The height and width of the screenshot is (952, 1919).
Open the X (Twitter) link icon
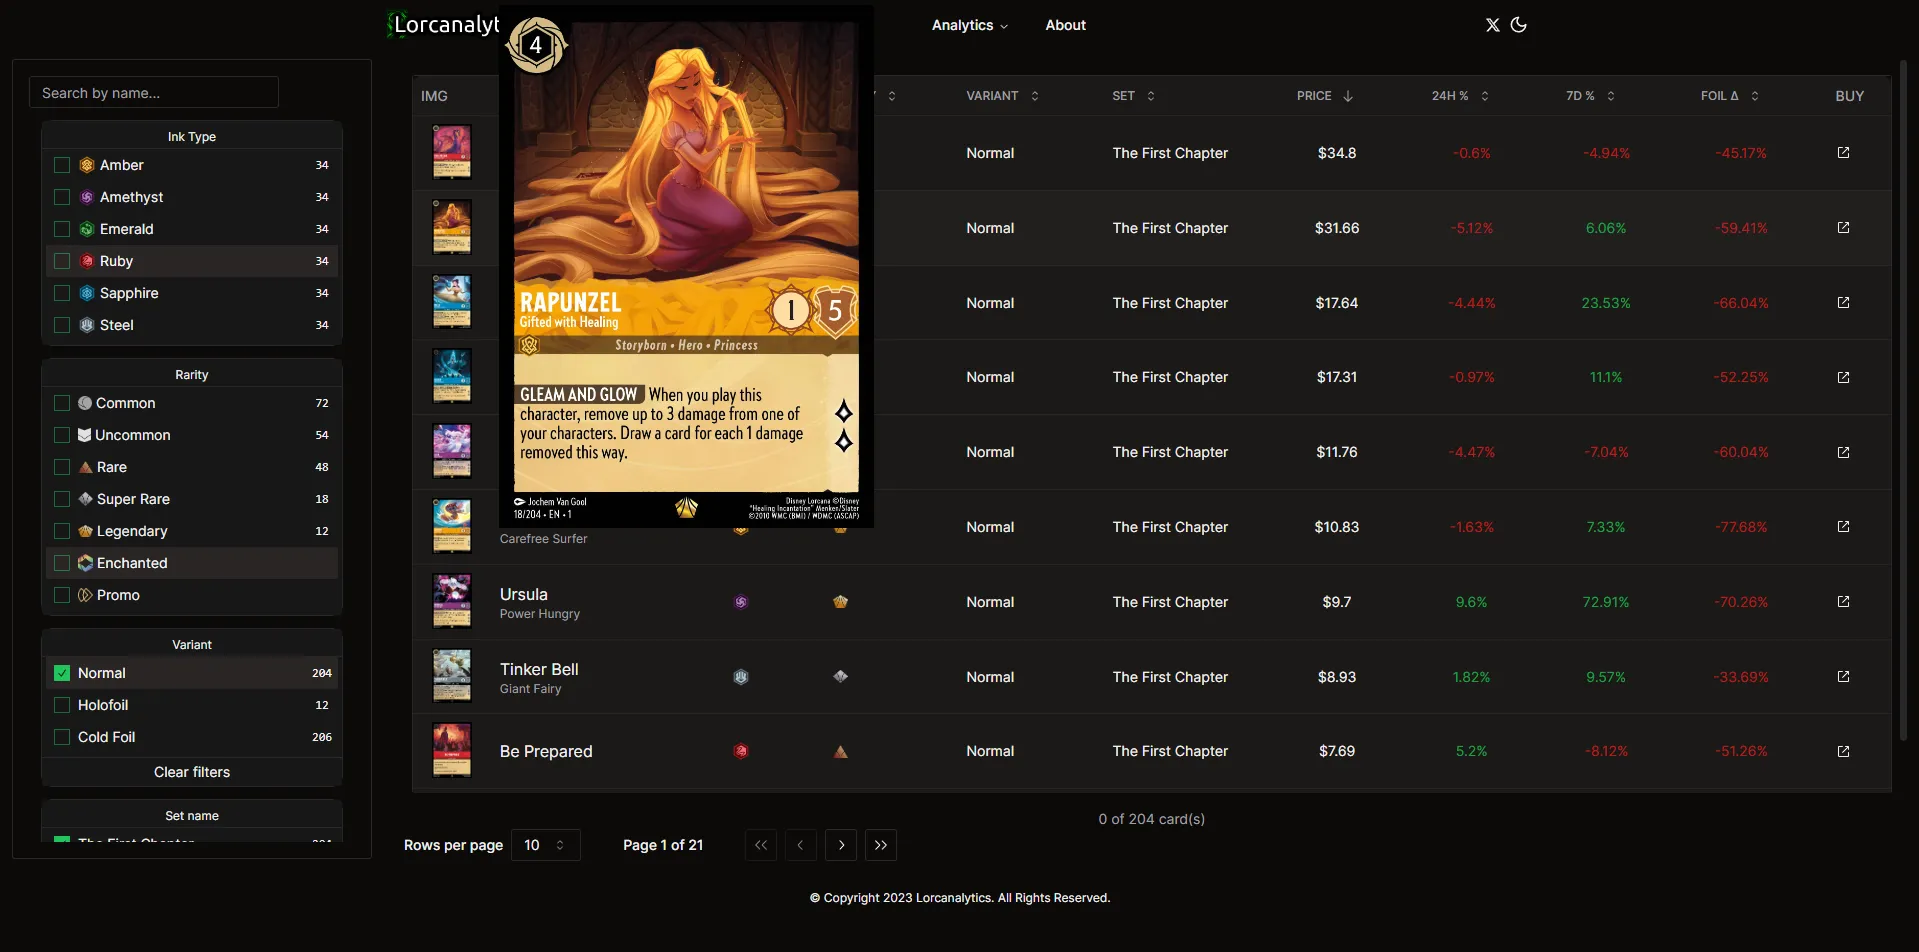point(1492,25)
